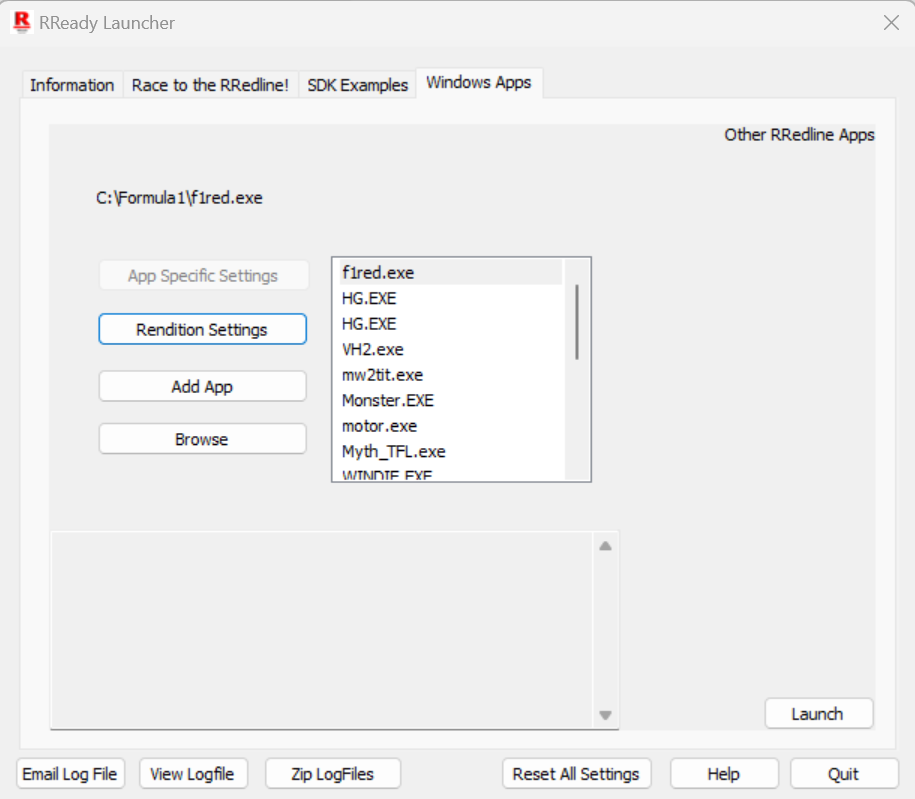Select Monster.EXE in the list

450,400
